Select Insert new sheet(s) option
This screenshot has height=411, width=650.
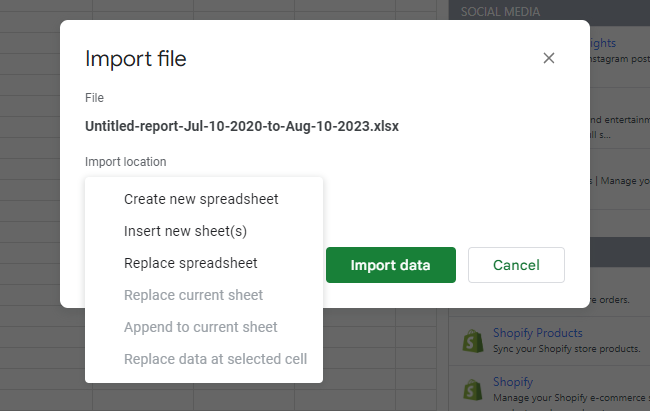[185, 231]
